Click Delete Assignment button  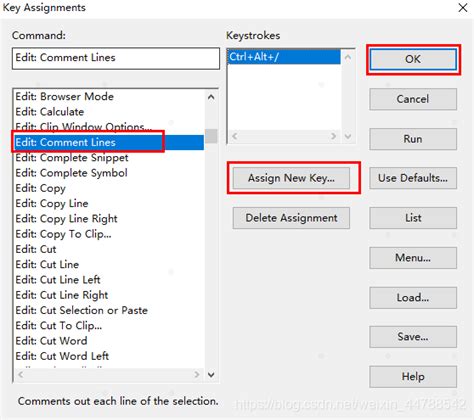(x=291, y=218)
